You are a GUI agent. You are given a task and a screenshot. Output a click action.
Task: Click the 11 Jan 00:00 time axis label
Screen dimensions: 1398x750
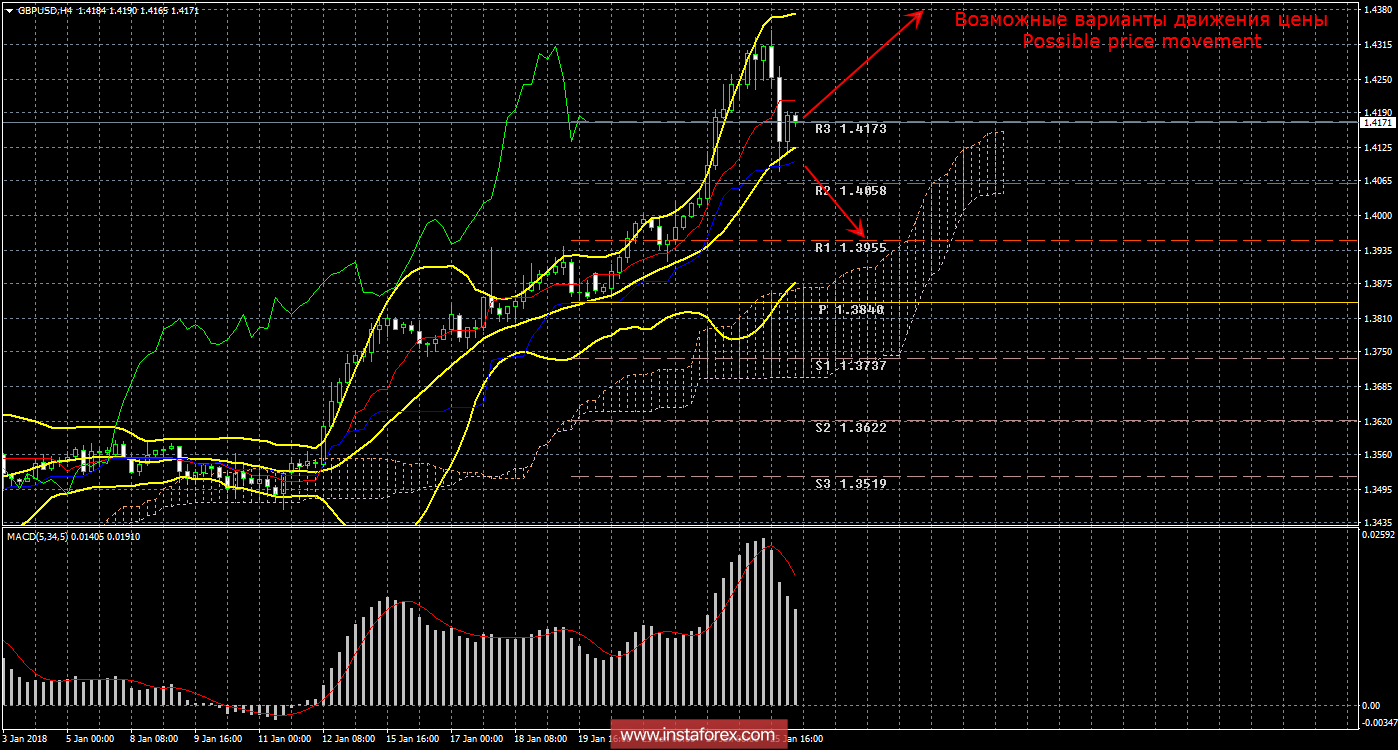pyautogui.click(x=285, y=739)
